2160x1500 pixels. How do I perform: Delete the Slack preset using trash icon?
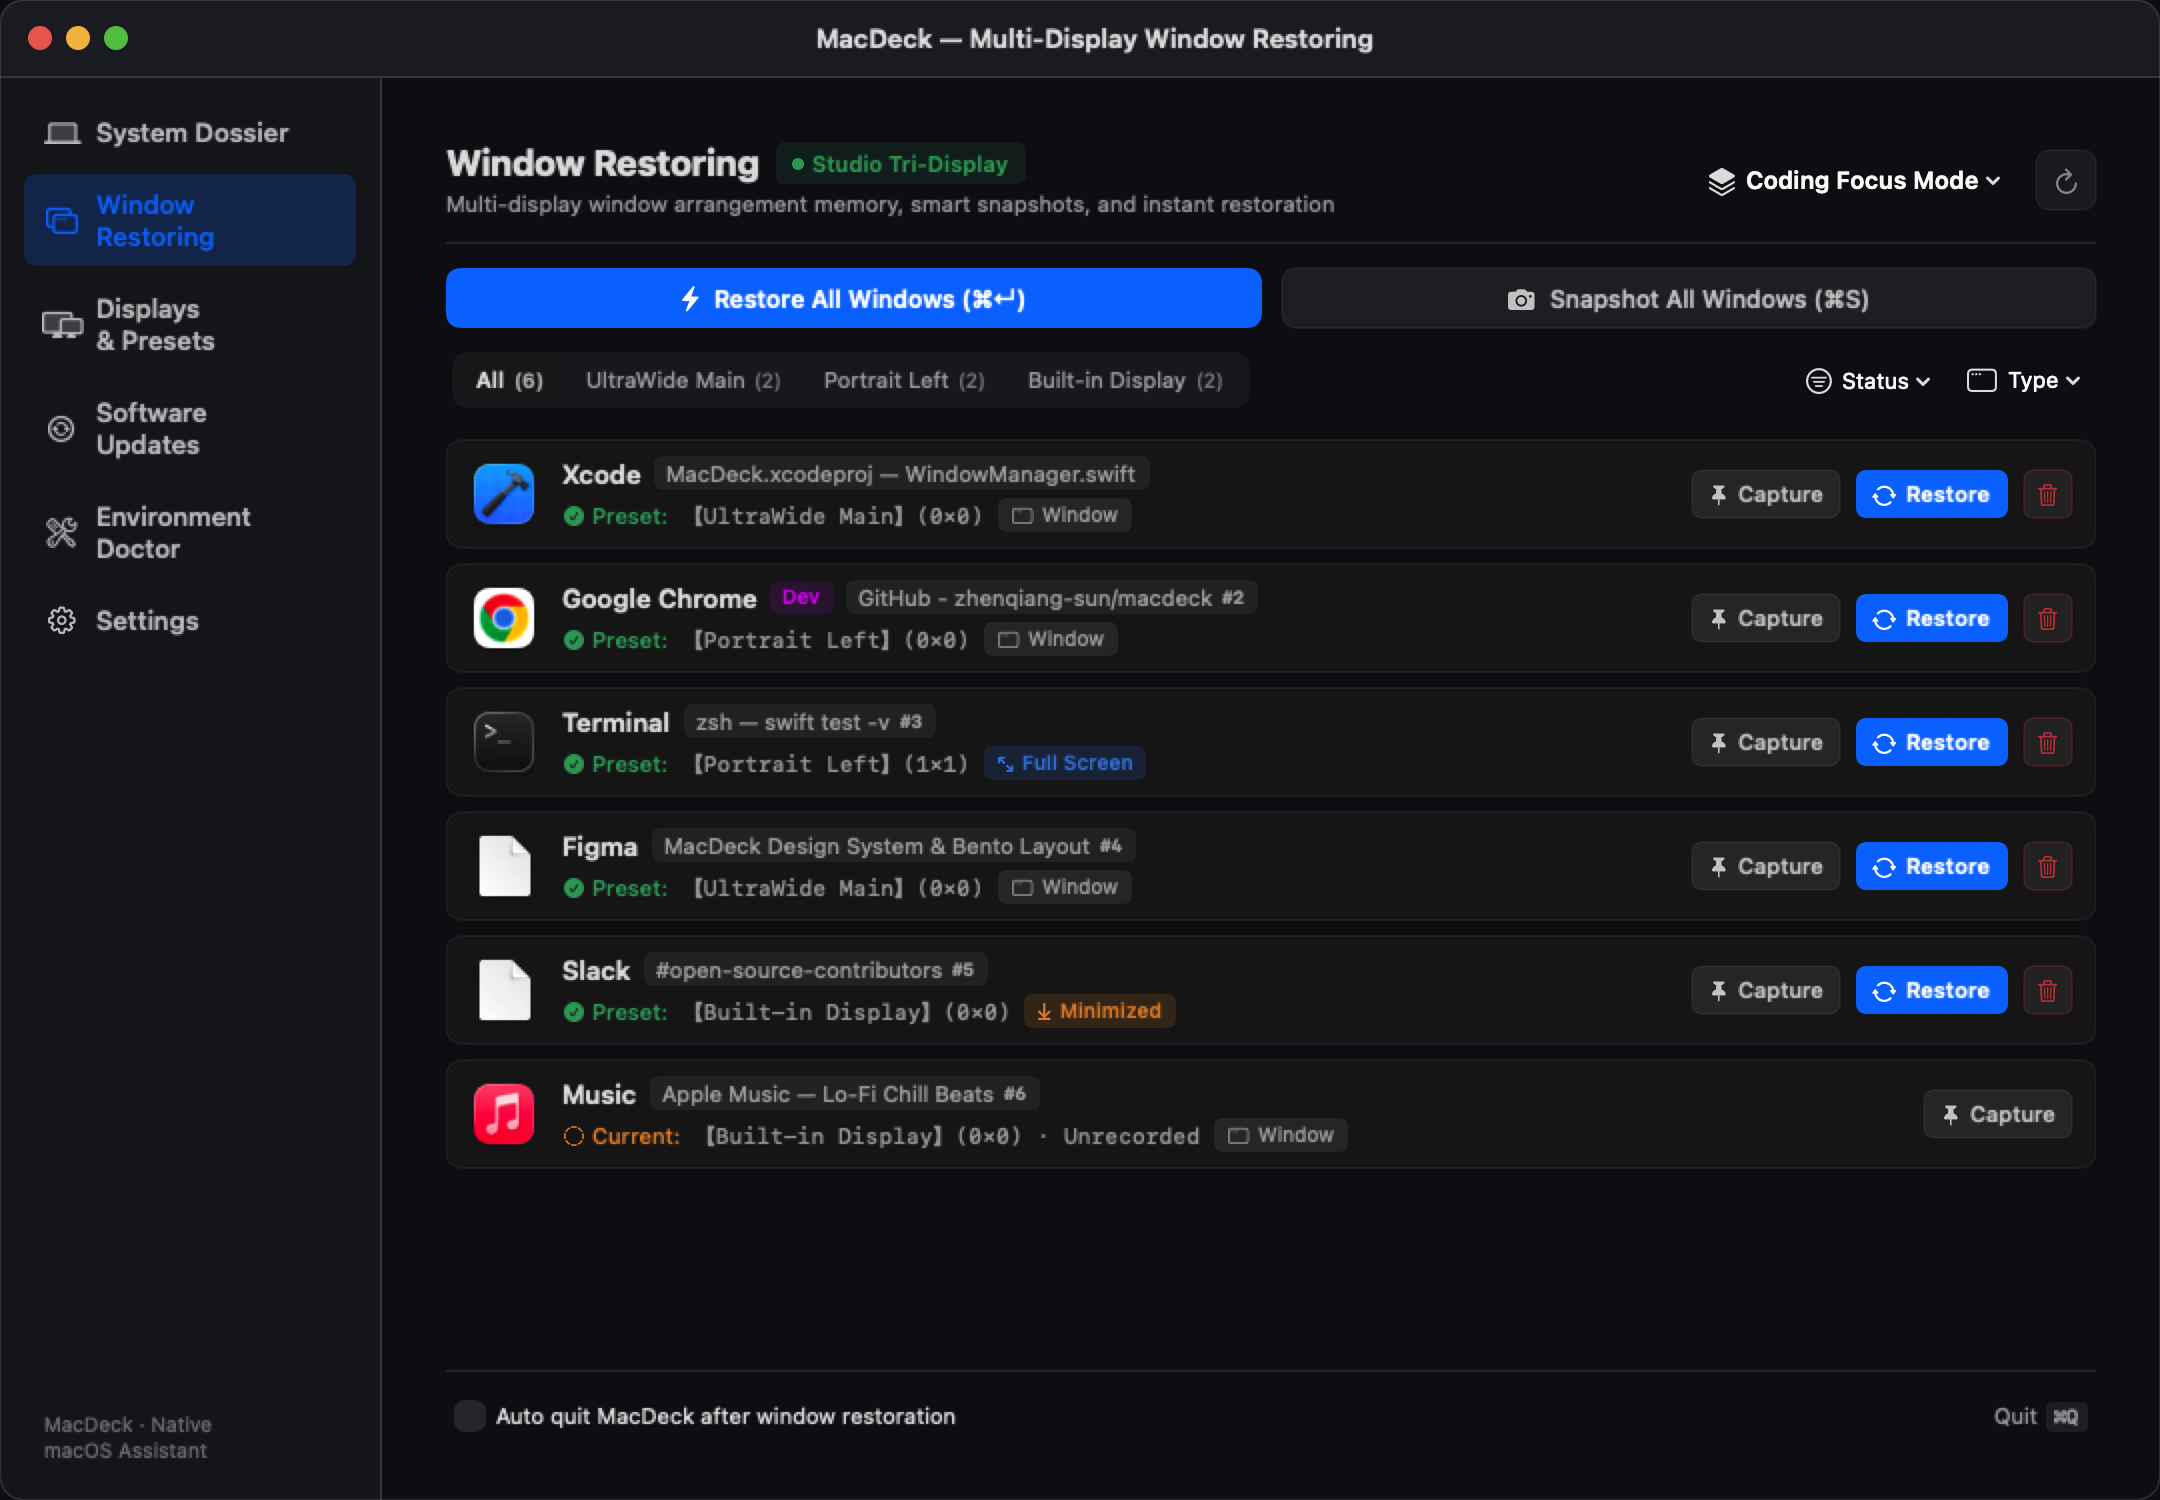2047,990
